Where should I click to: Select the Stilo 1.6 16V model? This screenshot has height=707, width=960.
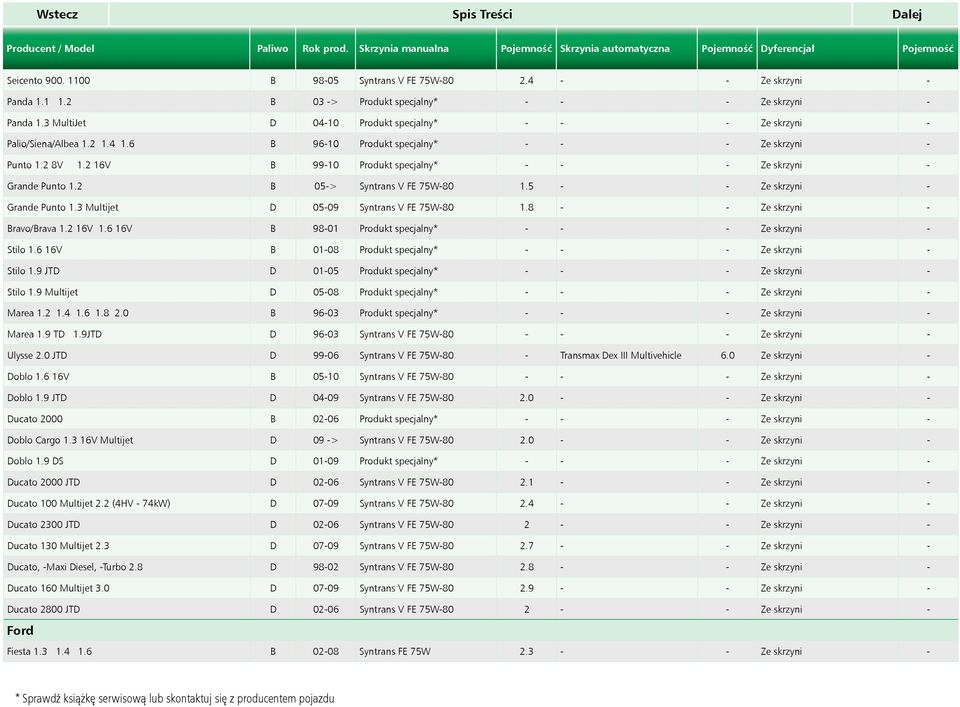pos(34,250)
